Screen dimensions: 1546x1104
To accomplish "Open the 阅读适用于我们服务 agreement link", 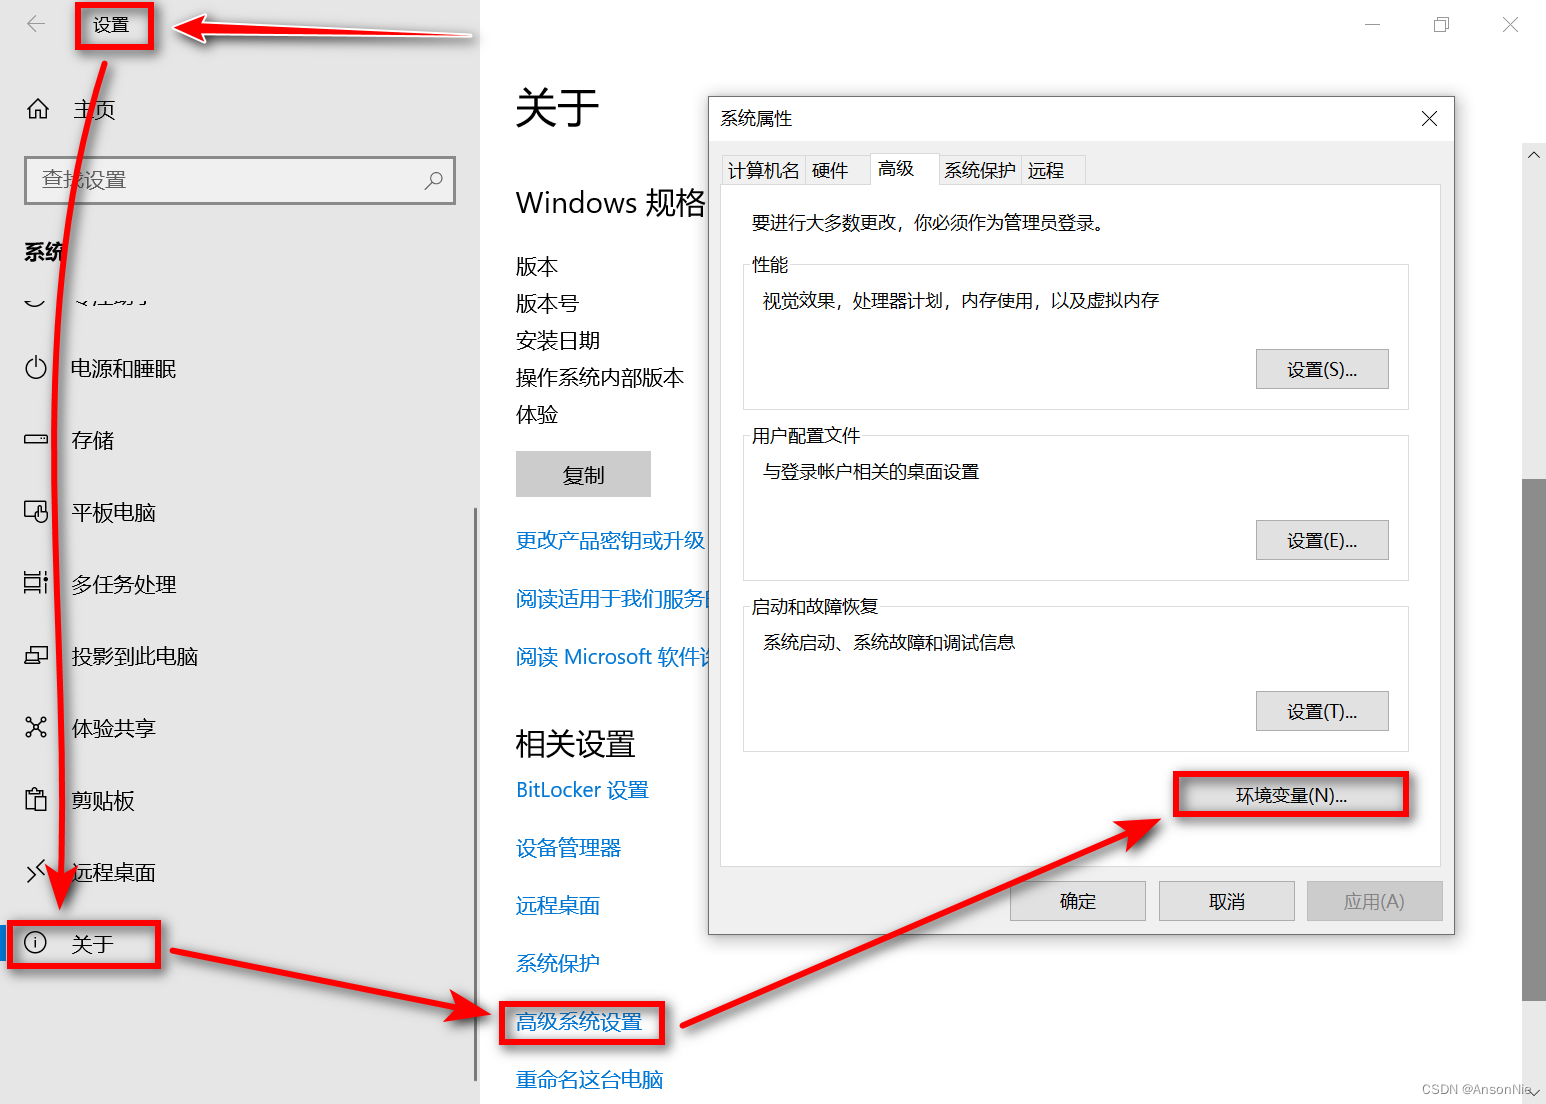I will pos(612,599).
